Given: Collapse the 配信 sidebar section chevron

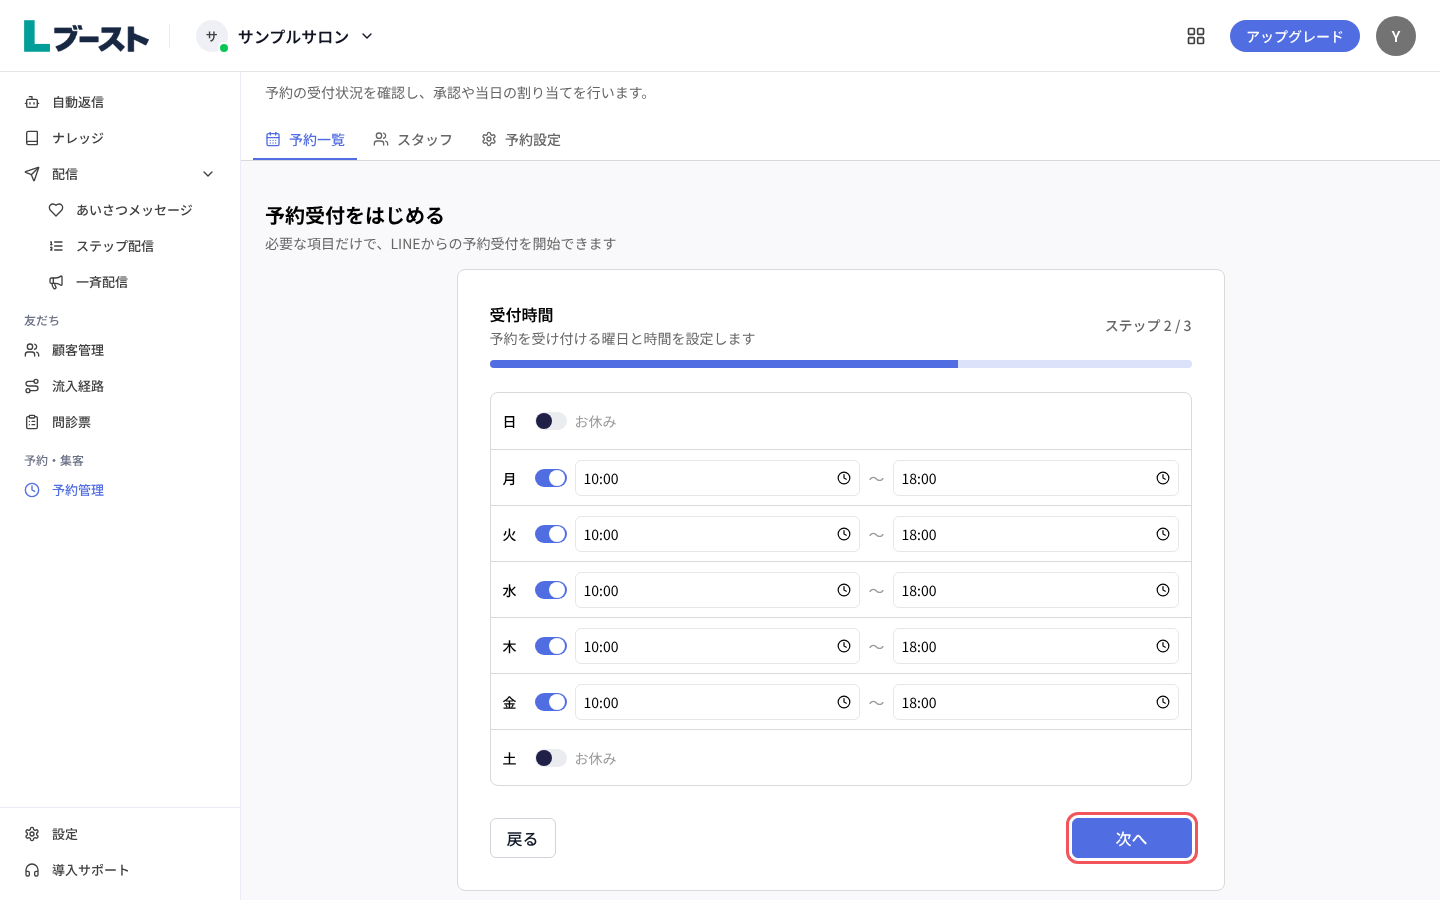Looking at the screenshot, I should (x=208, y=174).
